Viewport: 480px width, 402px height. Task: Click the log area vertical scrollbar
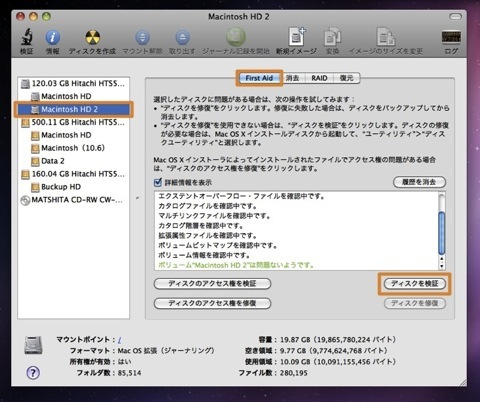click(442, 231)
